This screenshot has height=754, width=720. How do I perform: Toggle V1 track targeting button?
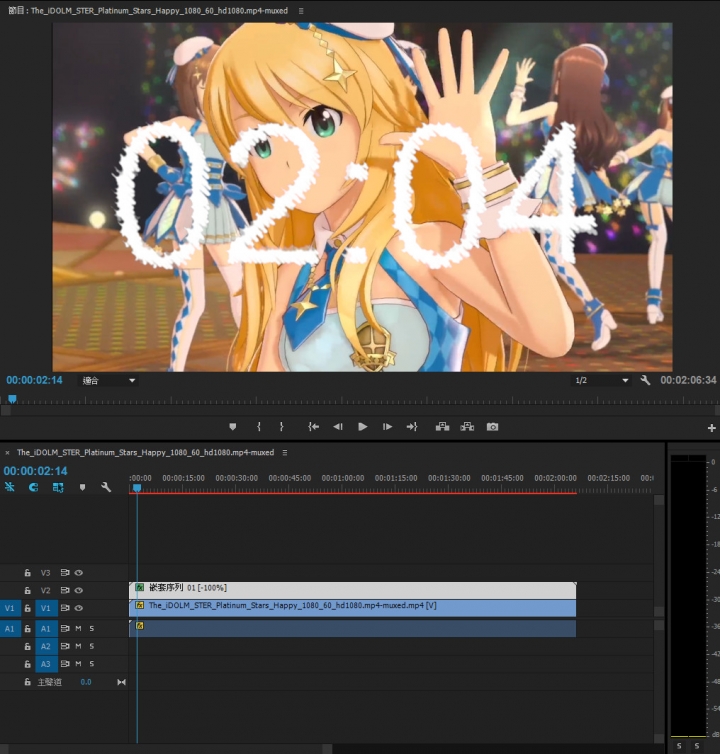click(46, 608)
